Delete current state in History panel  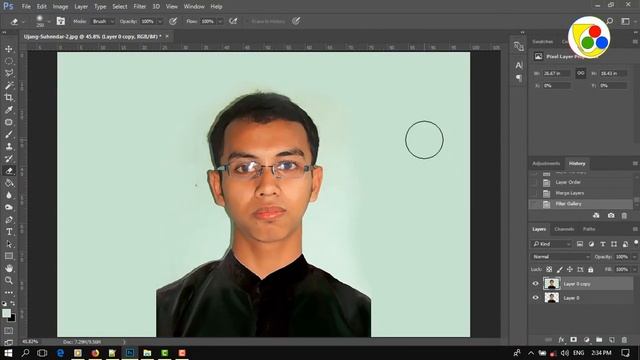(624, 215)
